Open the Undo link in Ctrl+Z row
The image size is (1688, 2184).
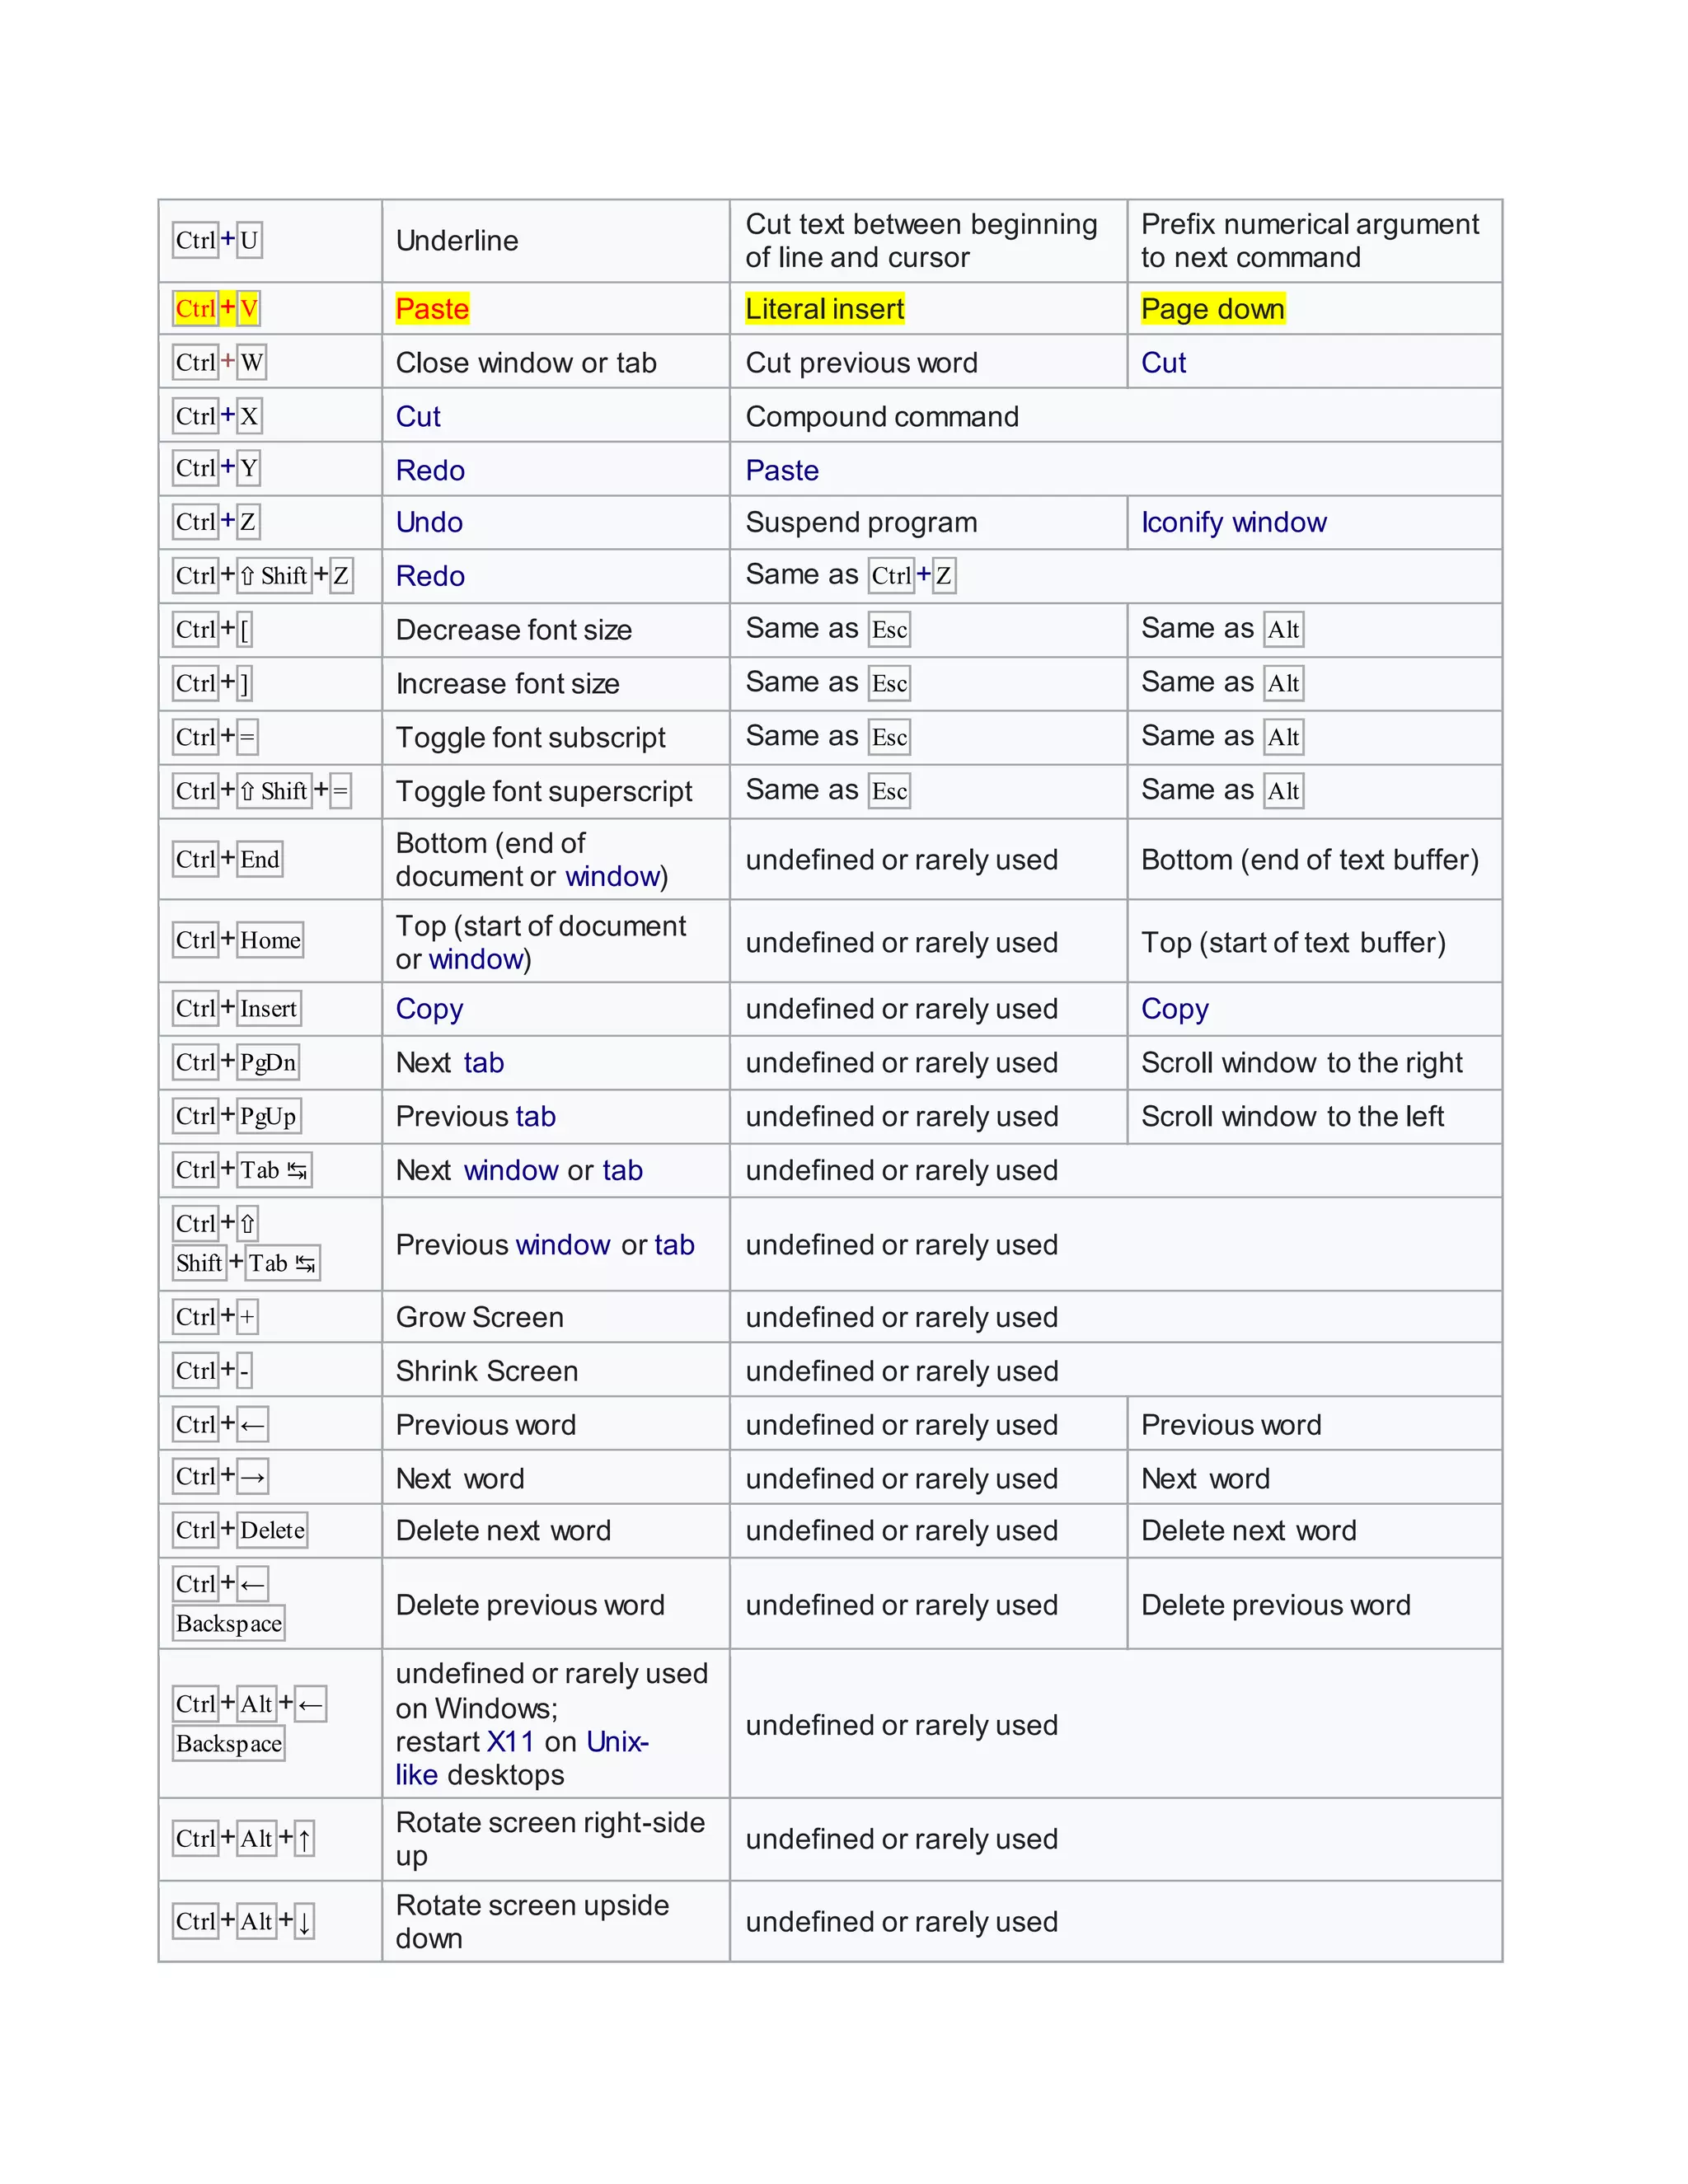pyautogui.click(x=429, y=523)
